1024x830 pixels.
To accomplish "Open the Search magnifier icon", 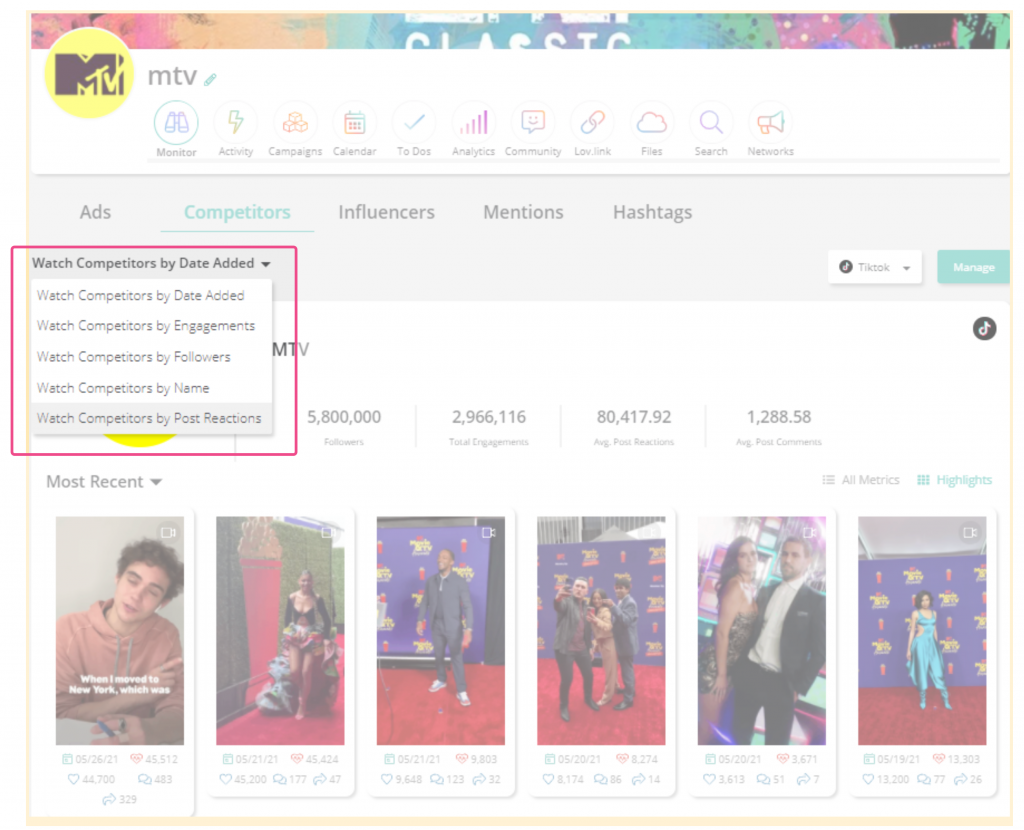I will 711,123.
